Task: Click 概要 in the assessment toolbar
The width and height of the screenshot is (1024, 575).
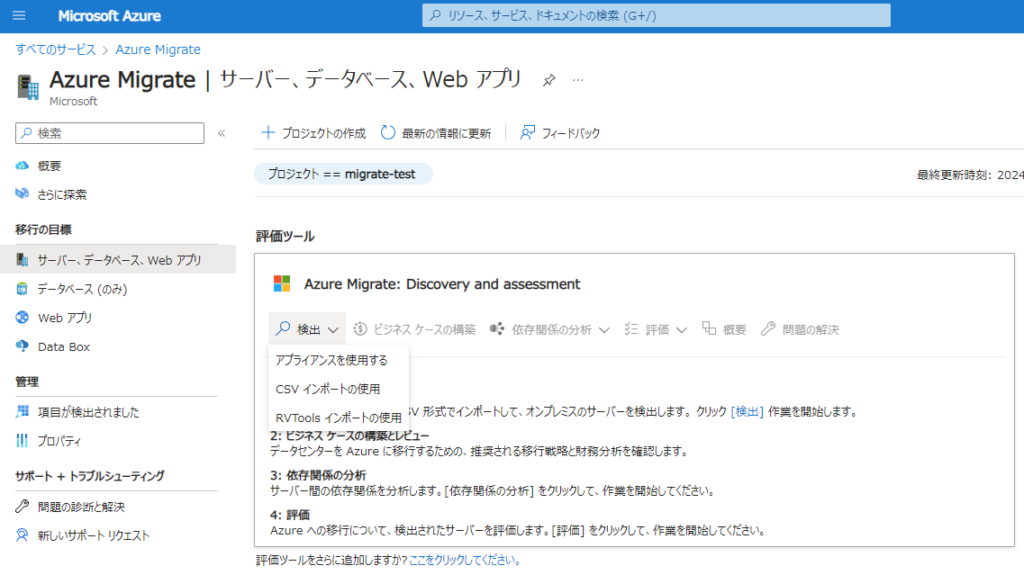Action: (724, 329)
